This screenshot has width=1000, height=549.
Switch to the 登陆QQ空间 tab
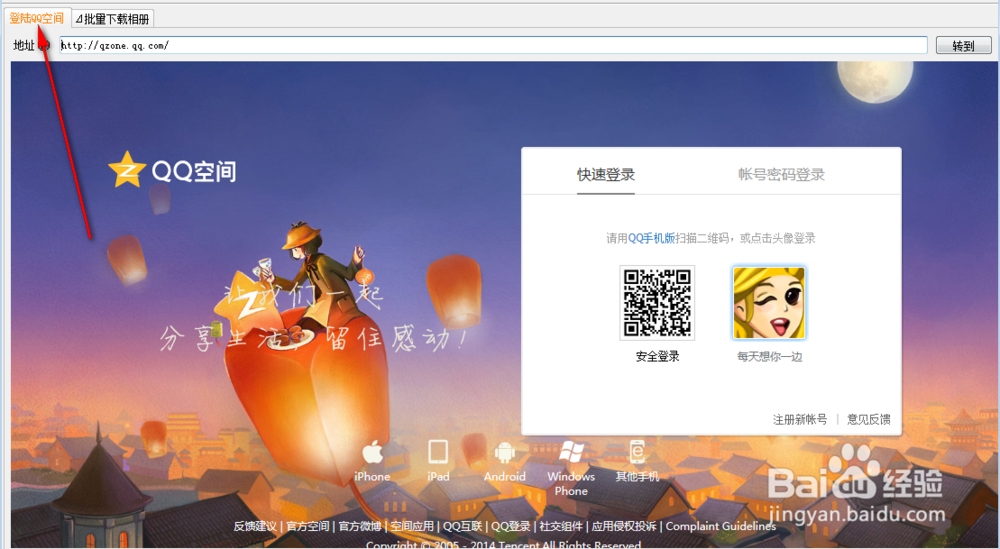pyautogui.click(x=36, y=18)
